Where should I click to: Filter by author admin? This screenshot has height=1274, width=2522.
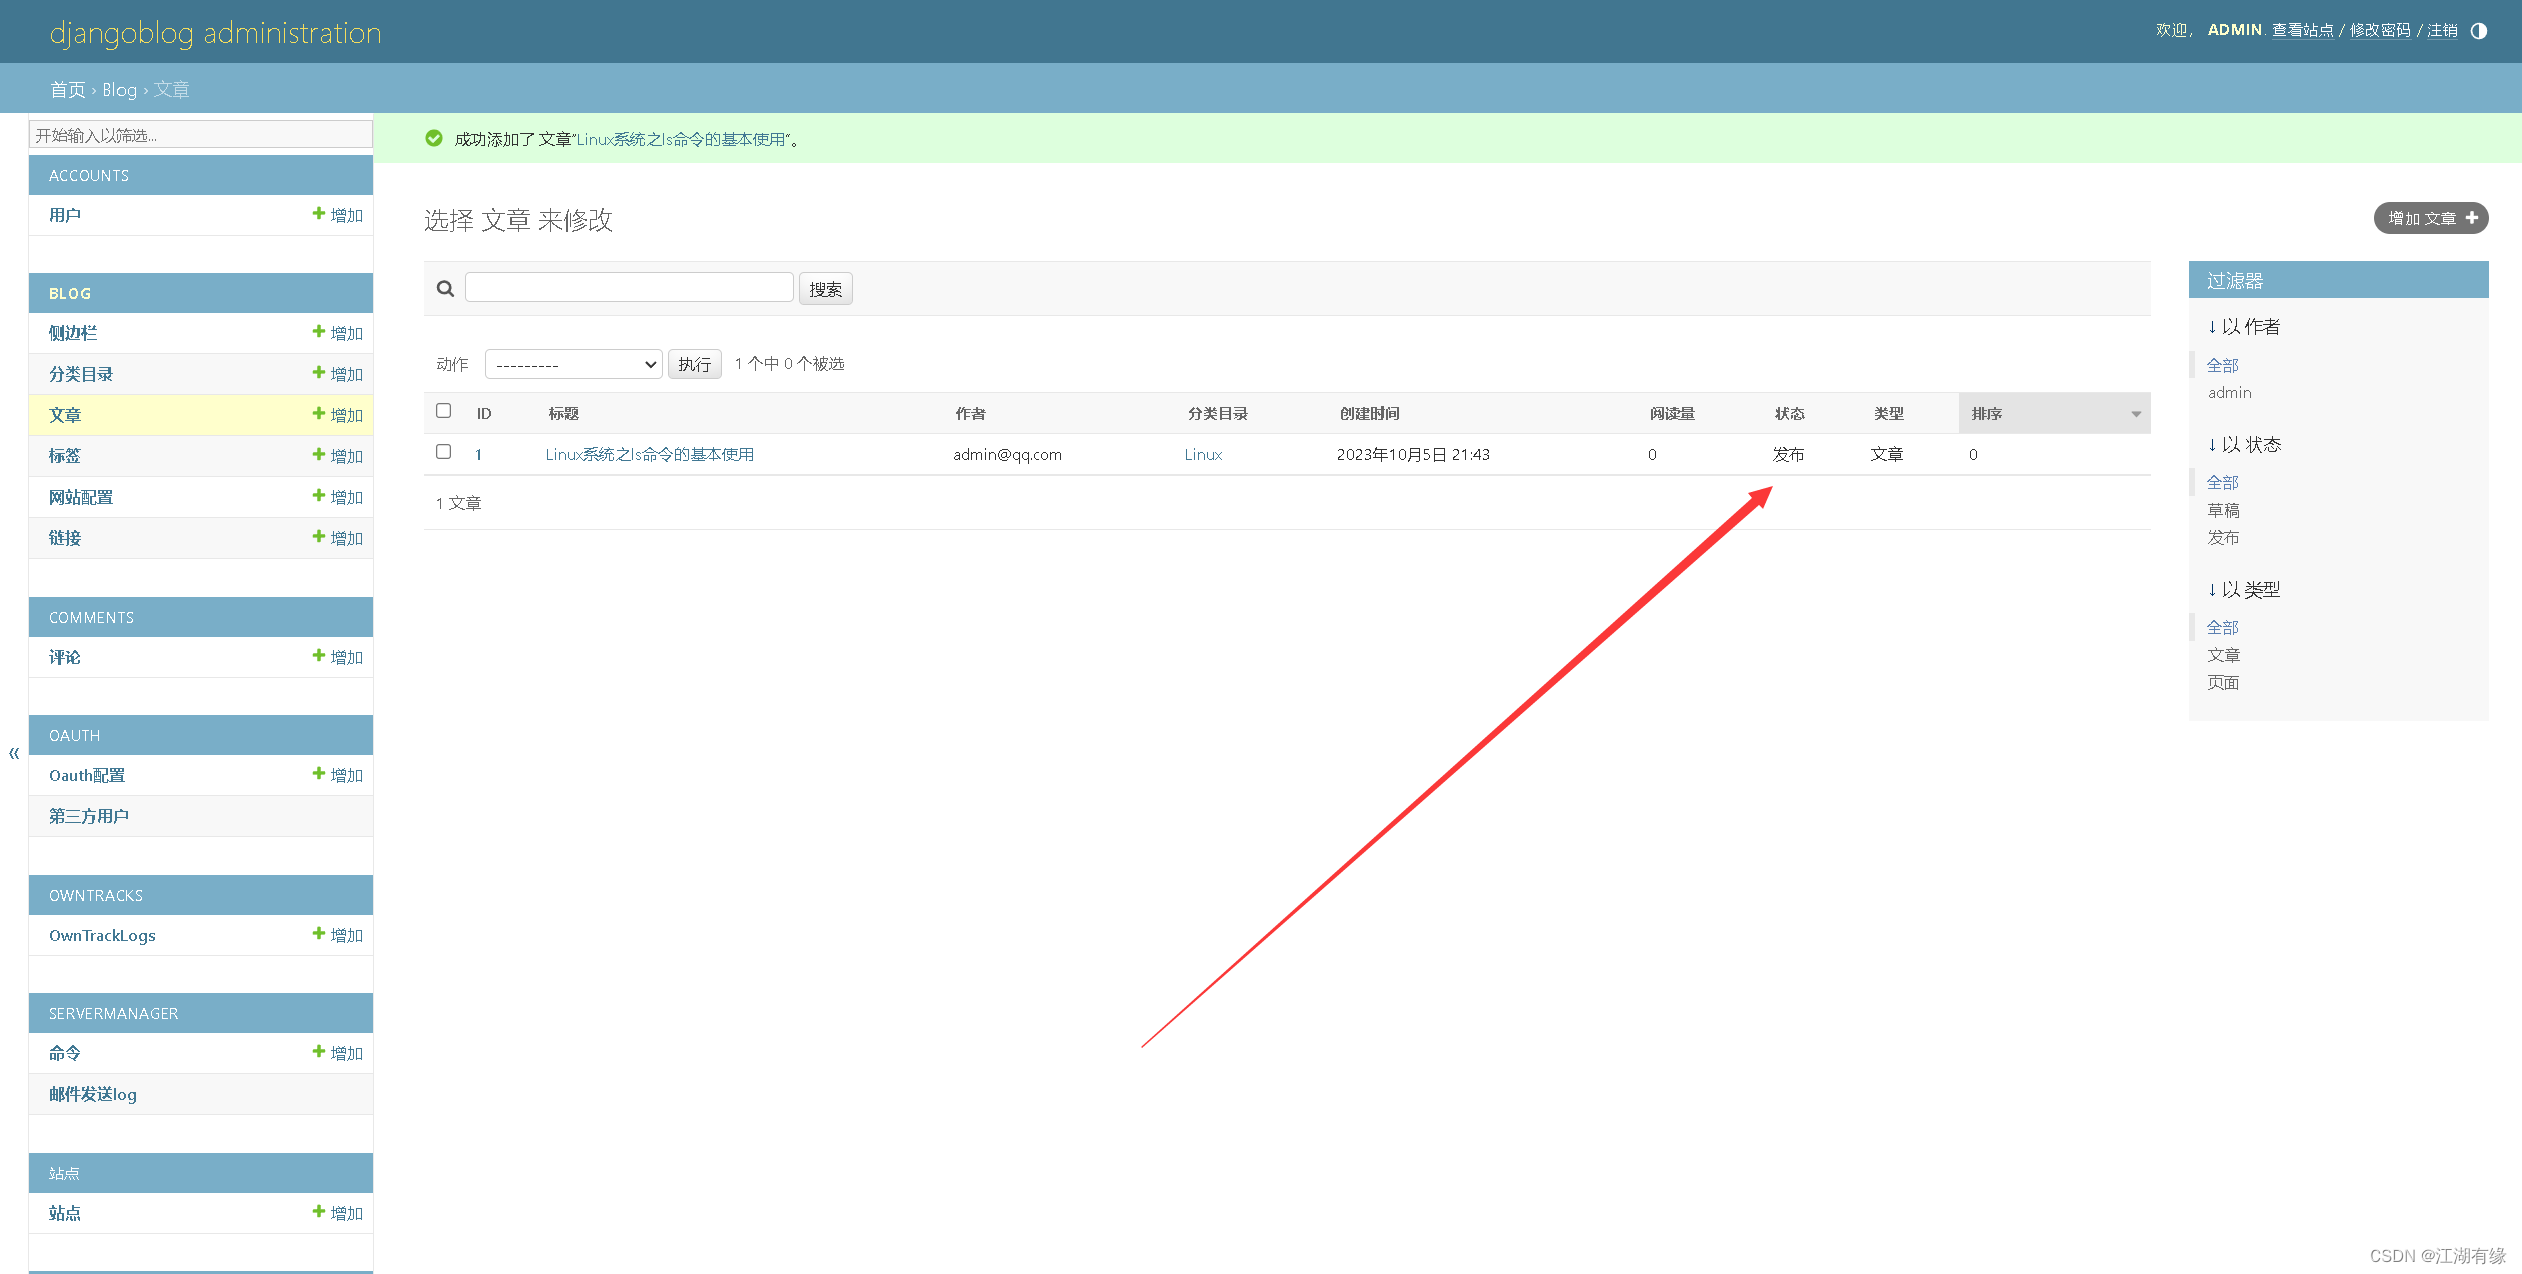tap(2230, 393)
